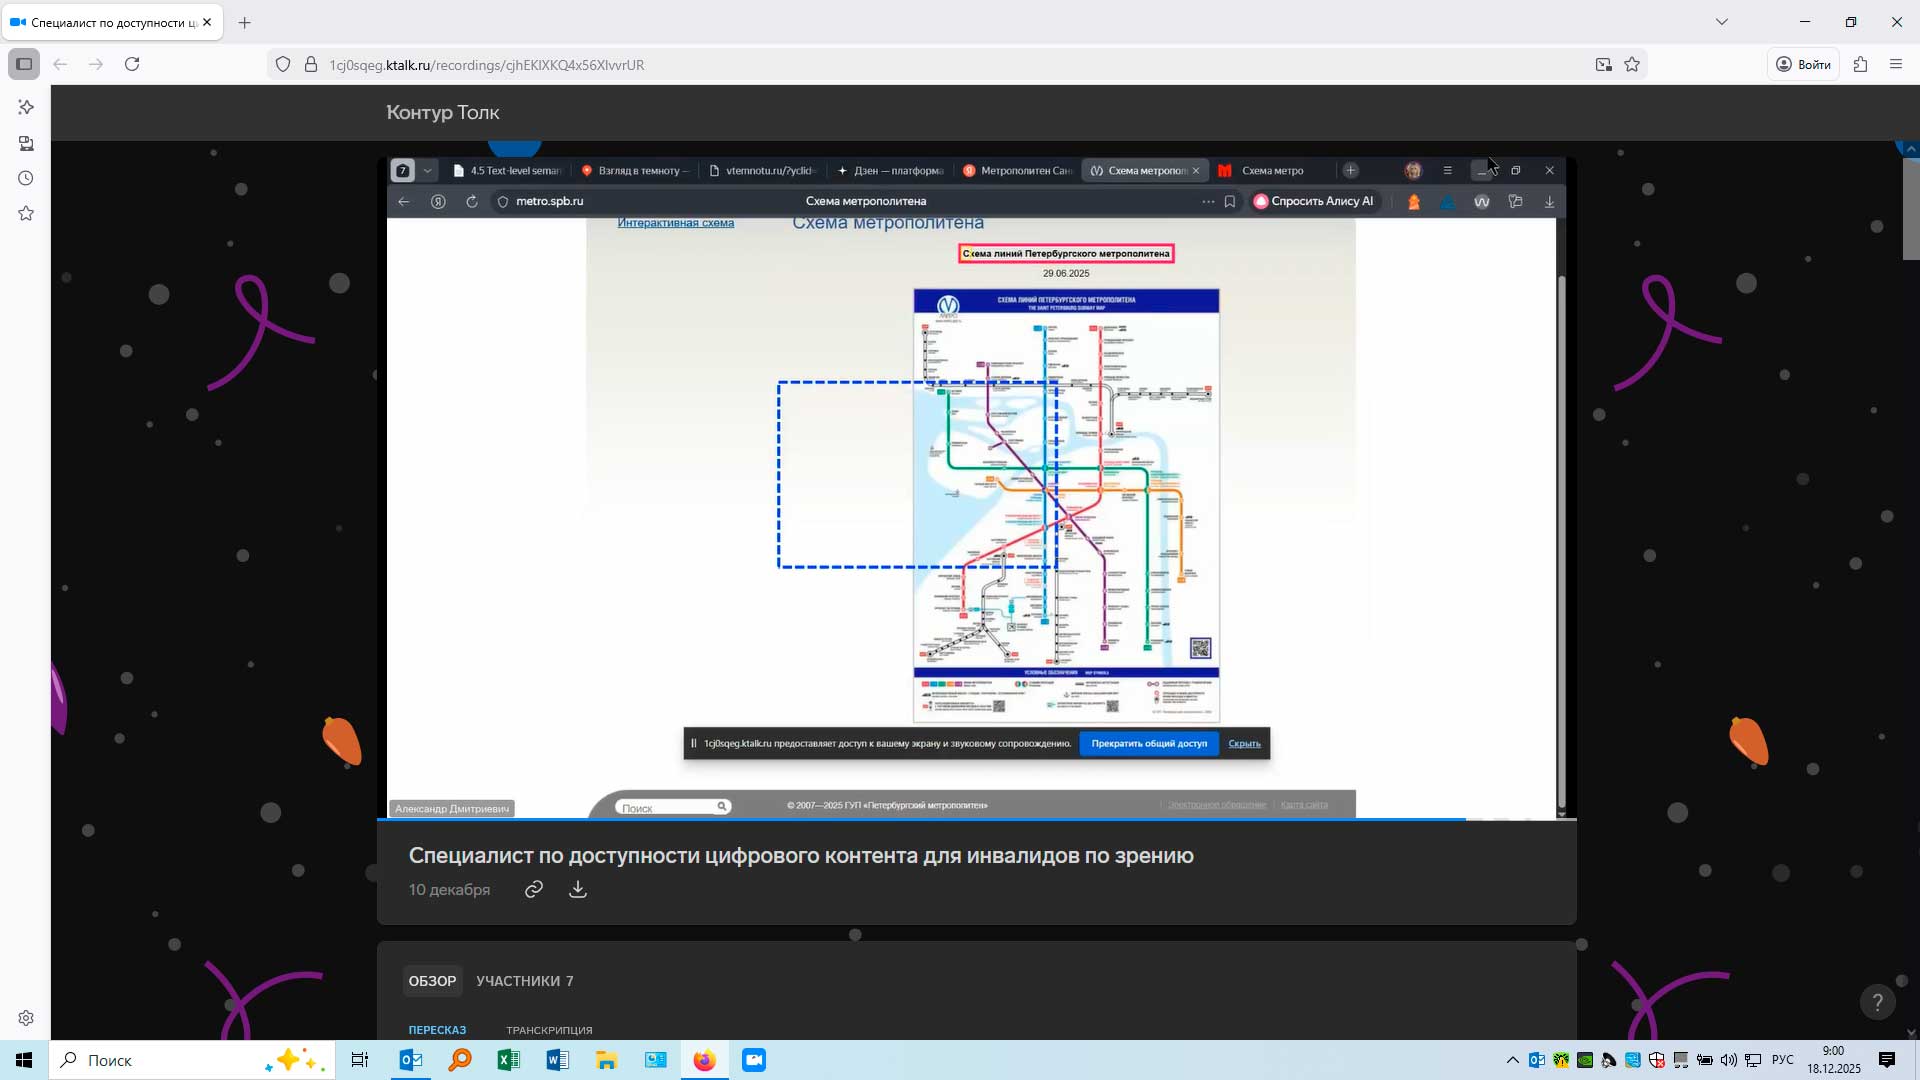Expand the list all tabs chevron

(1721, 22)
